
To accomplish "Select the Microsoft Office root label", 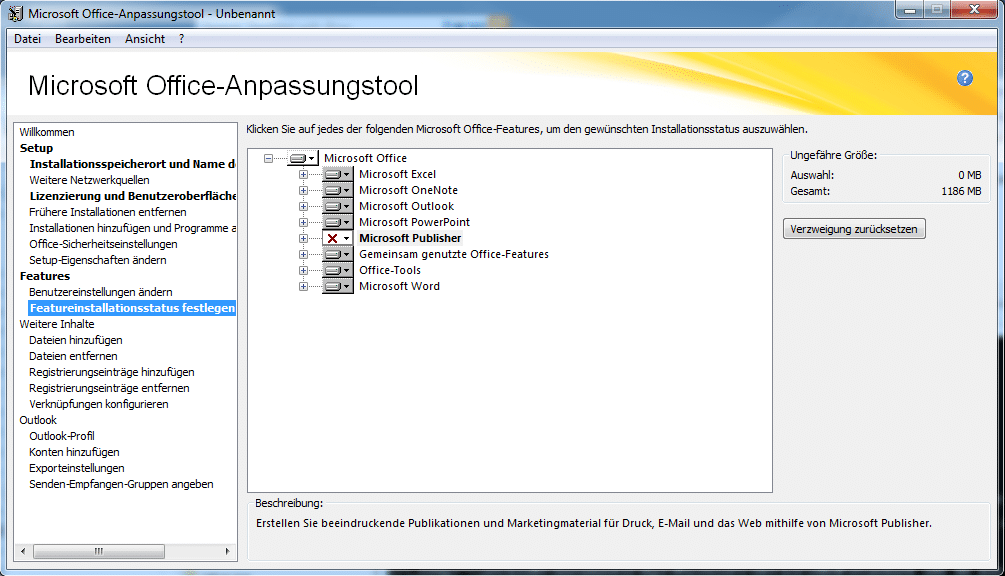I will click(x=365, y=158).
